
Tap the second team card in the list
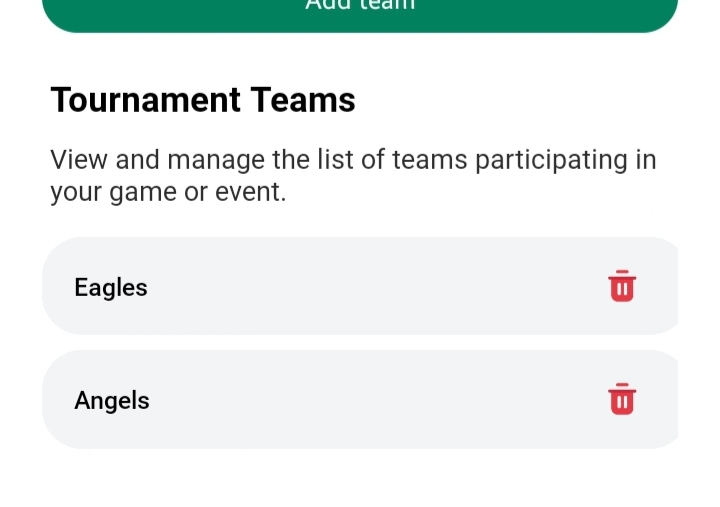tap(340, 400)
